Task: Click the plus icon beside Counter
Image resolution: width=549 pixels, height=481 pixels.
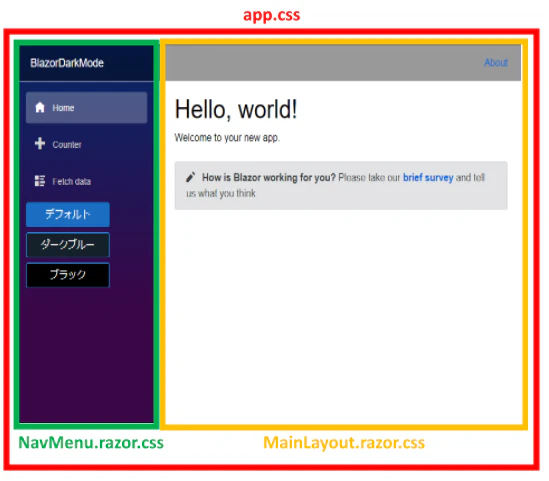Action: (x=40, y=144)
